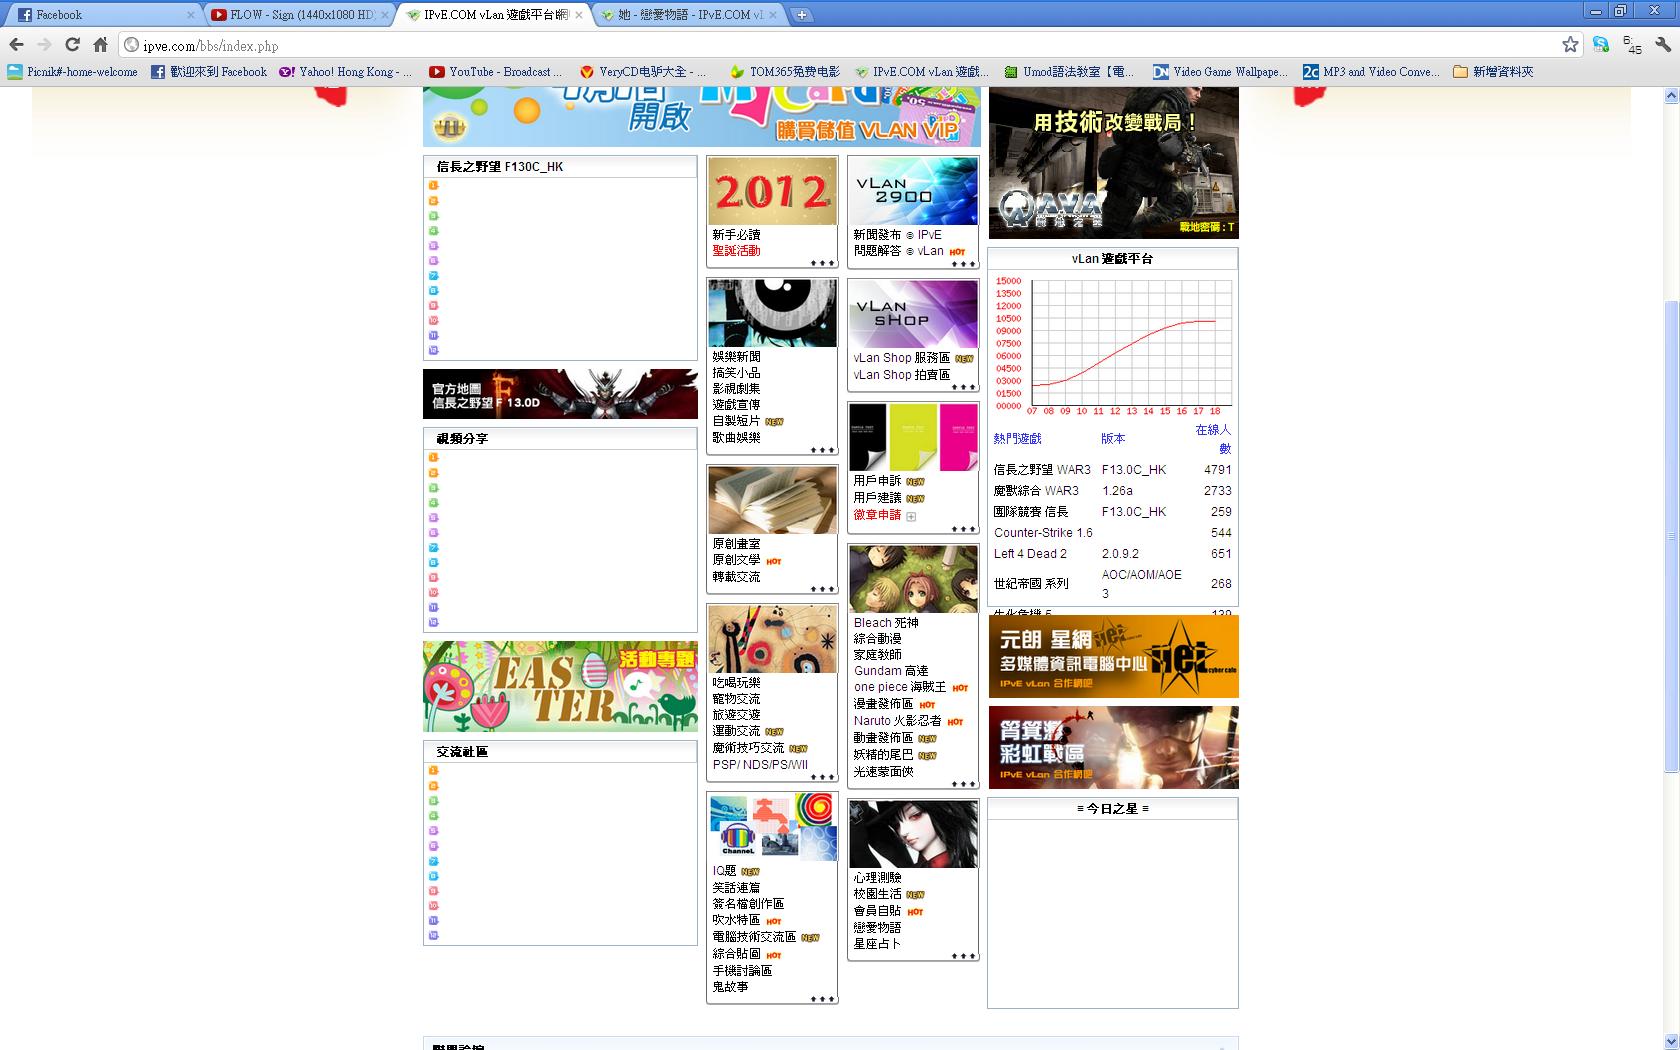Click the 熱門遊戲 column header link
1680x1050 pixels.
pyautogui.click(x=1017, y=439)
